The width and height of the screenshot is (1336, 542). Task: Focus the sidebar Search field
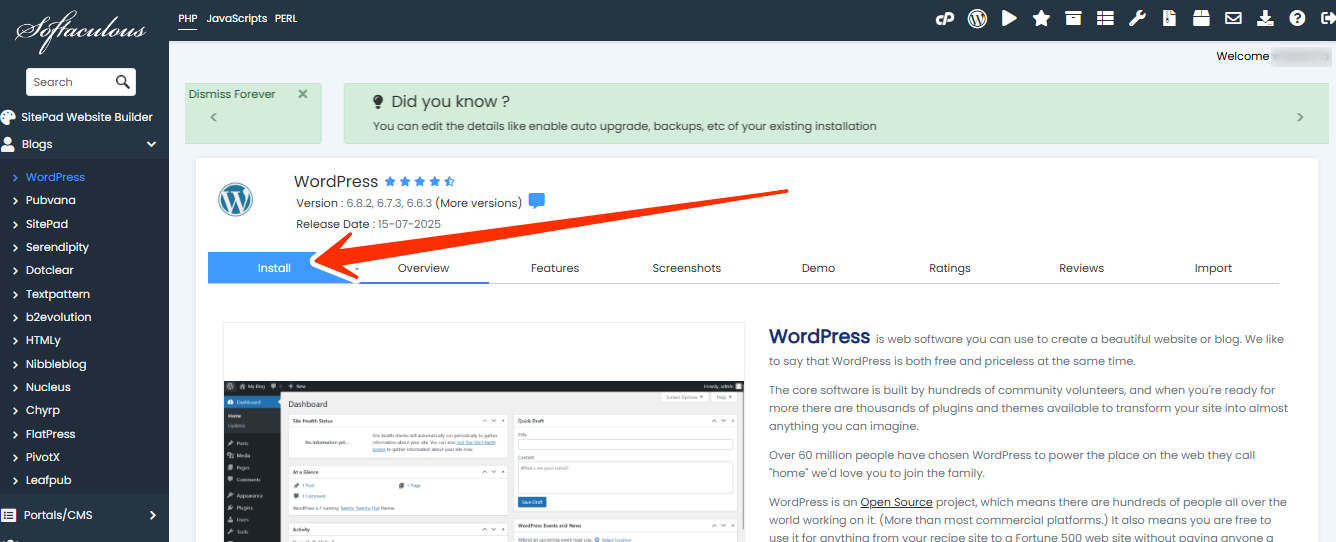(x=70, y=82)
